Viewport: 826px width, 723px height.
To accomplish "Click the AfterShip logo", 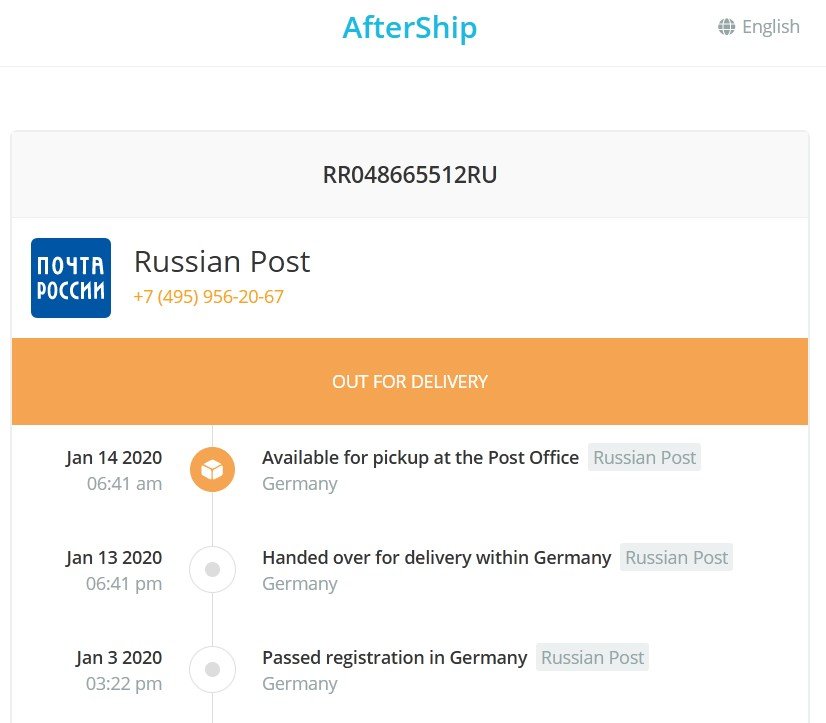I will pyautogui.click(x=409, y=27).
